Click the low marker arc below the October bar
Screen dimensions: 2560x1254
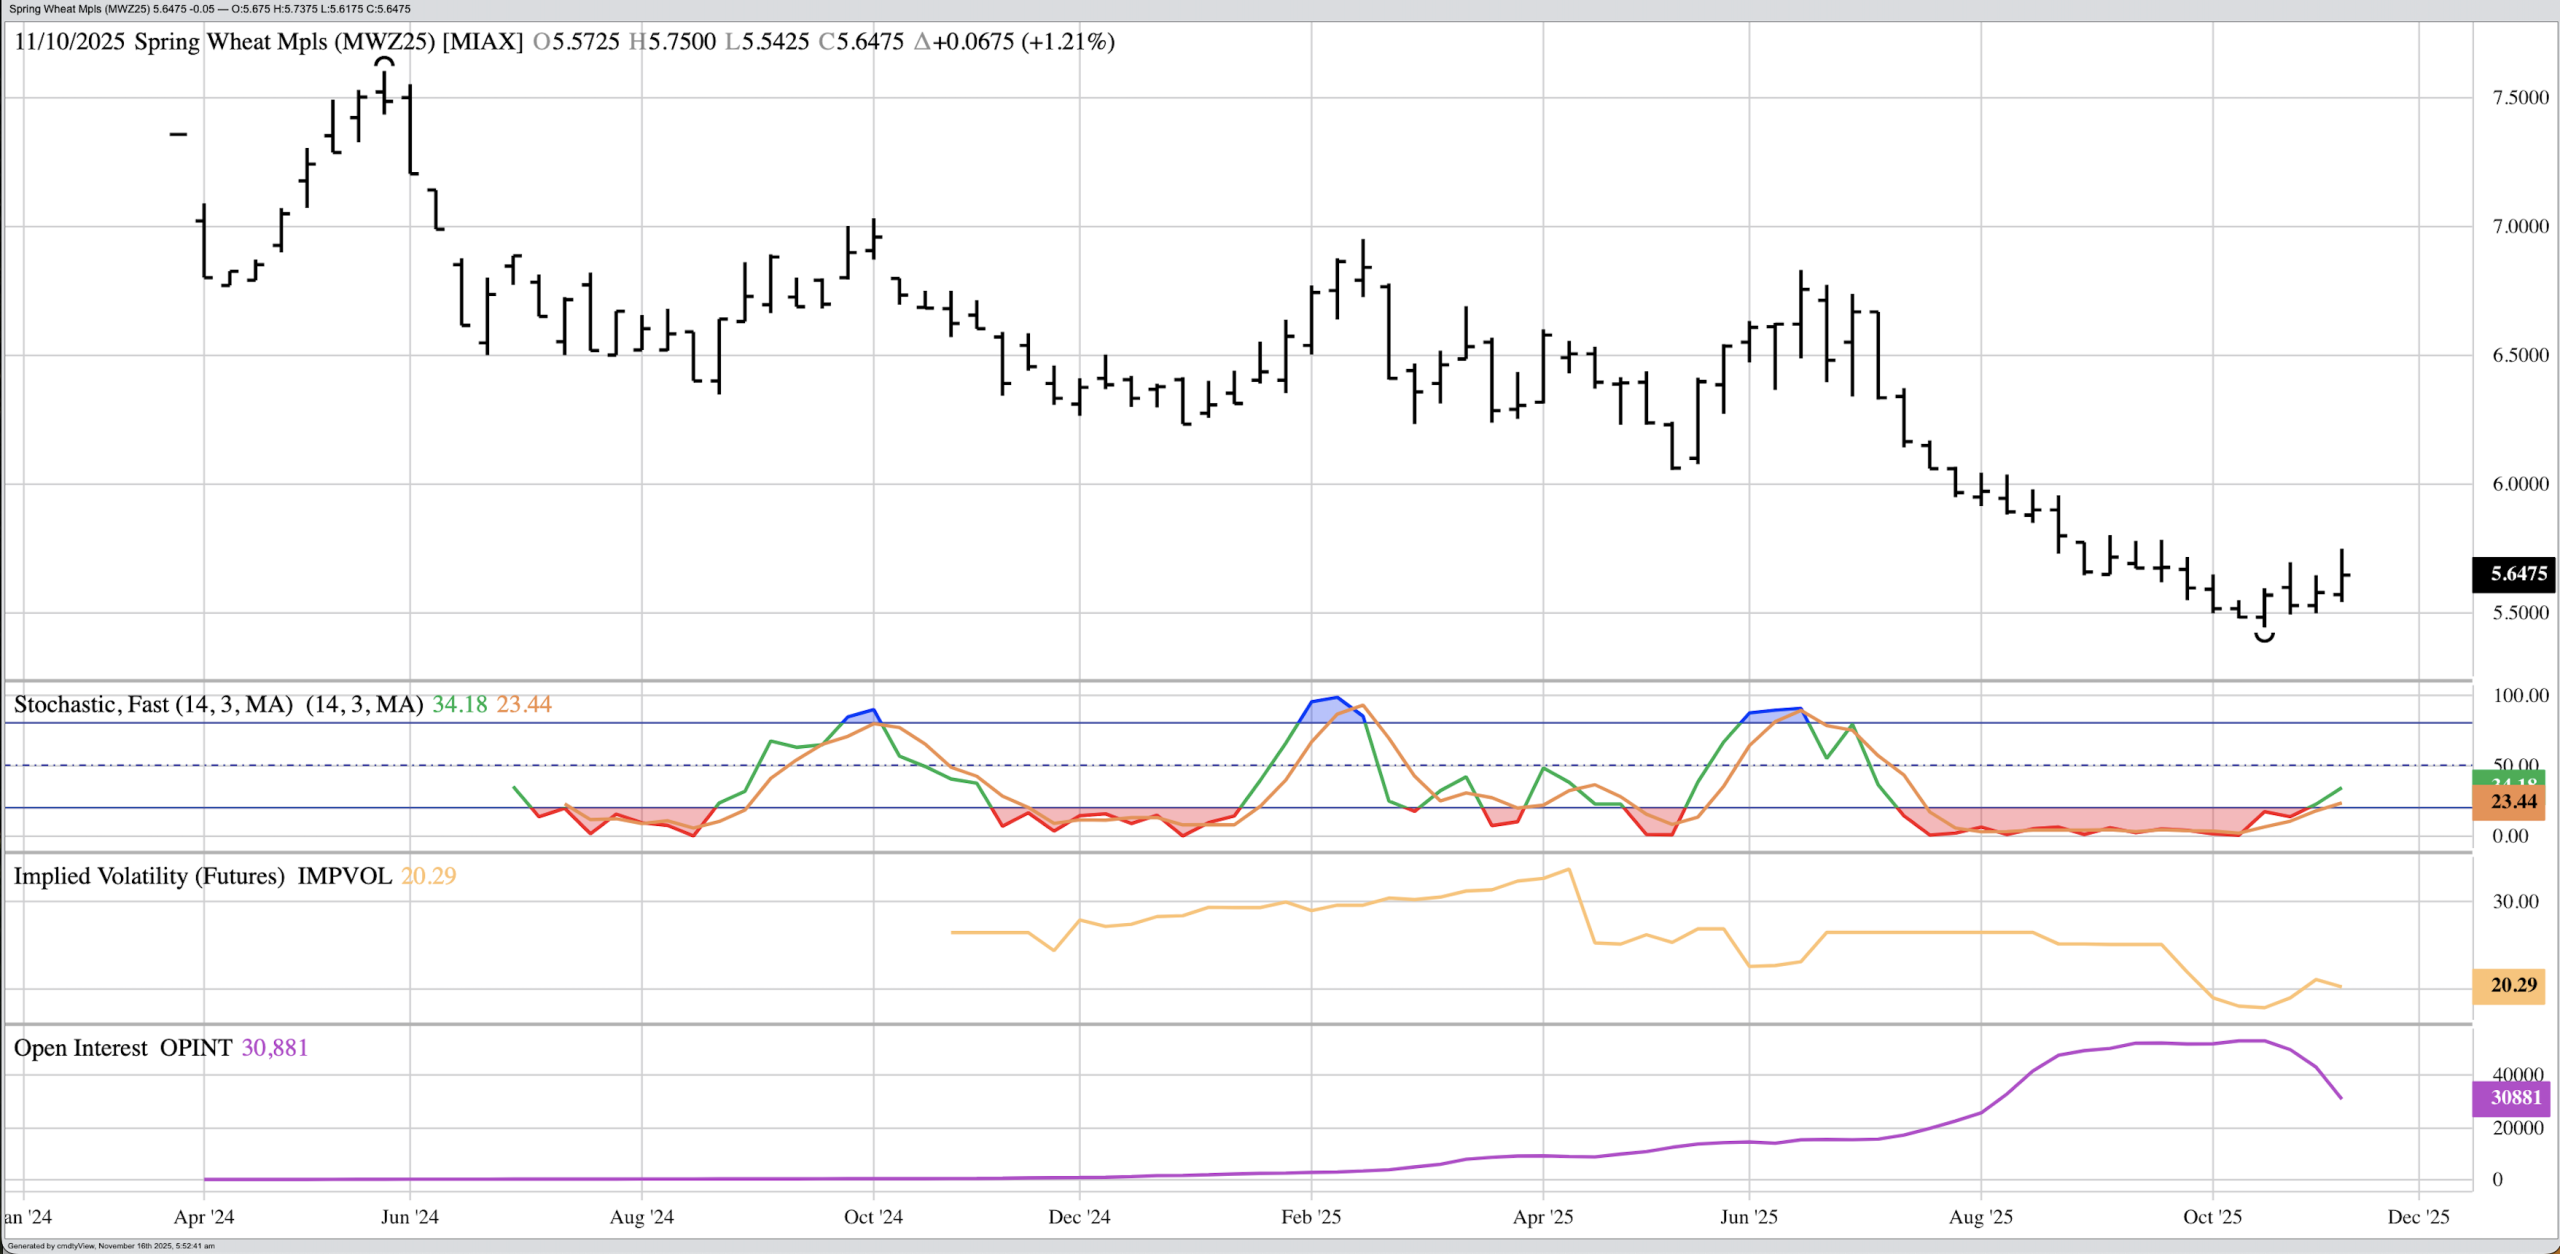pos(2265,637)
